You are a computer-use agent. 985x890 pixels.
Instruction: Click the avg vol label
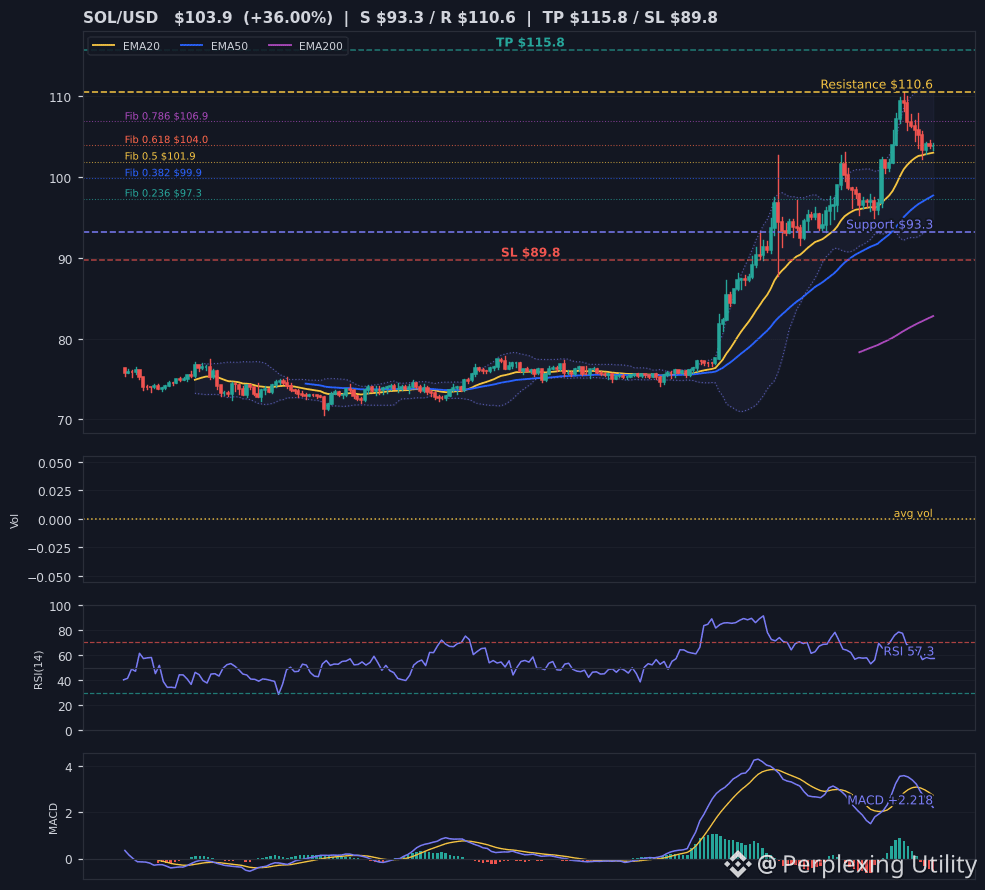point(913,513)
